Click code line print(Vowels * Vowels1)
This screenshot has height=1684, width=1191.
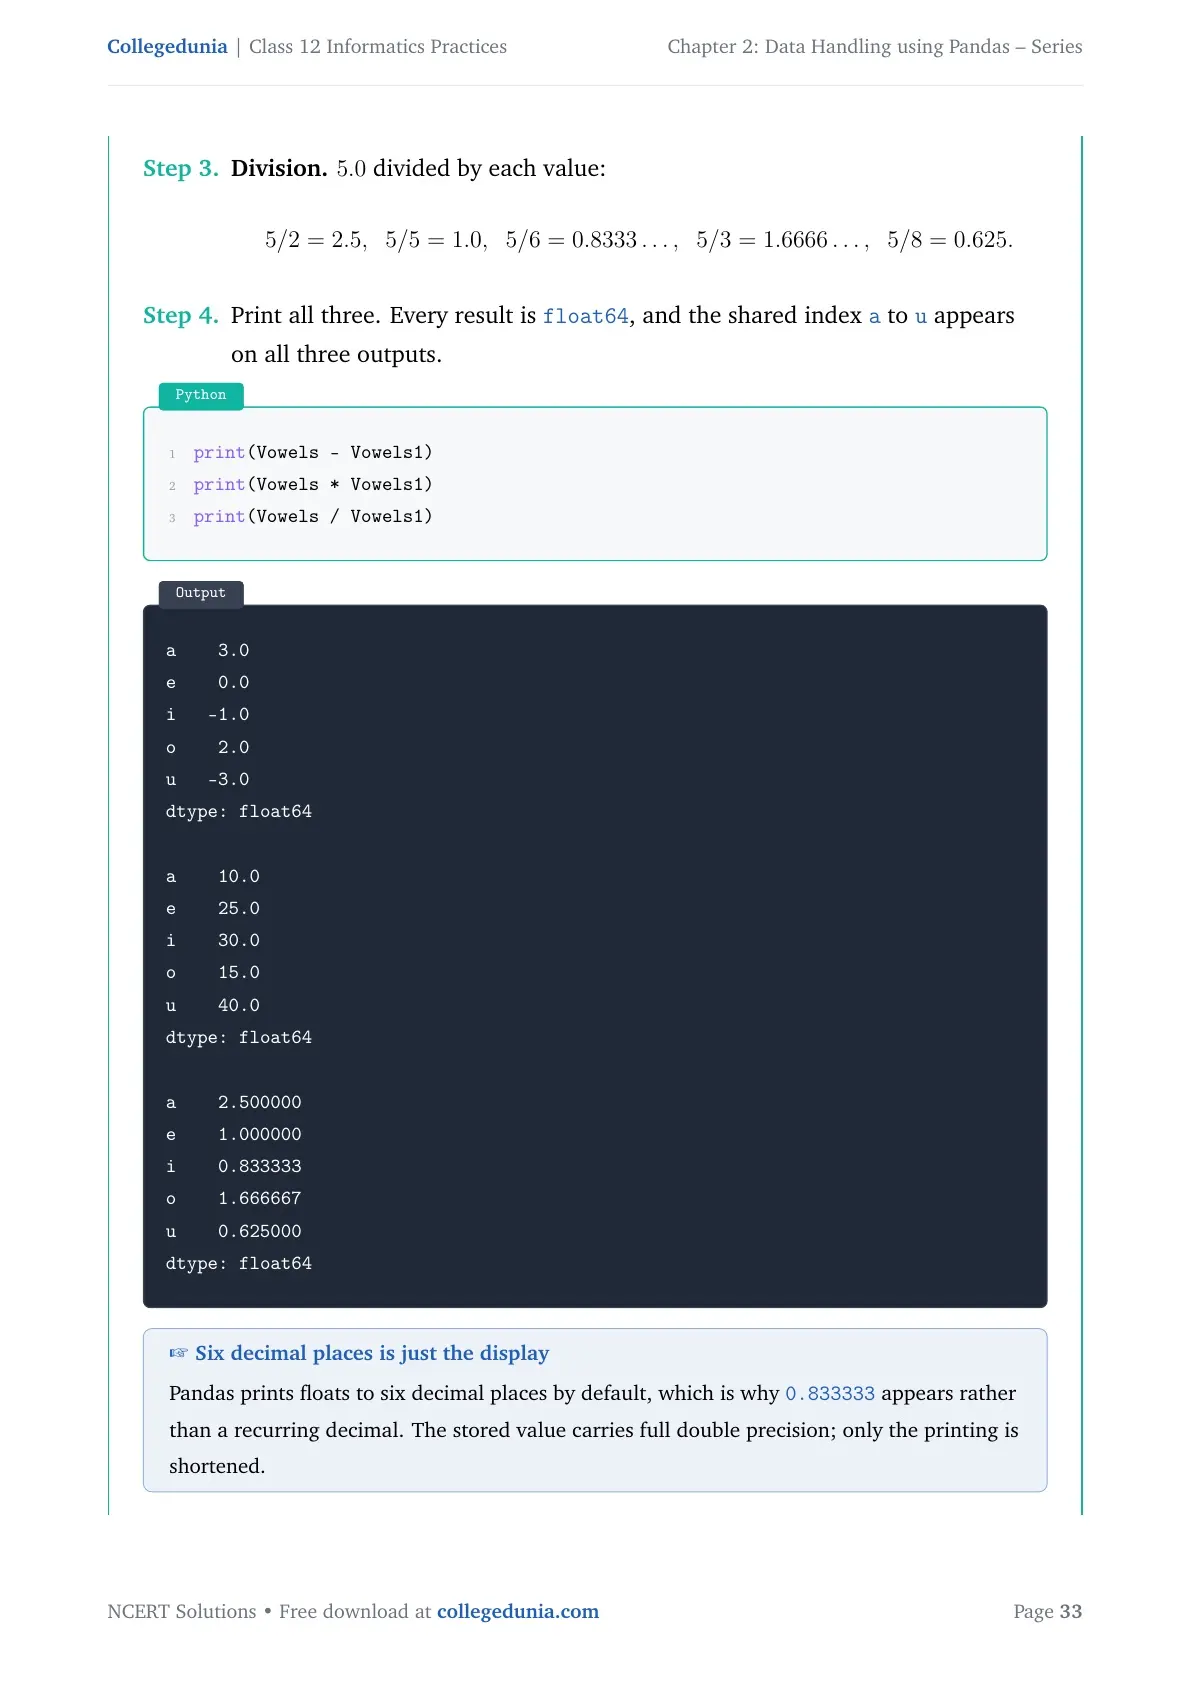click(313, 484)
